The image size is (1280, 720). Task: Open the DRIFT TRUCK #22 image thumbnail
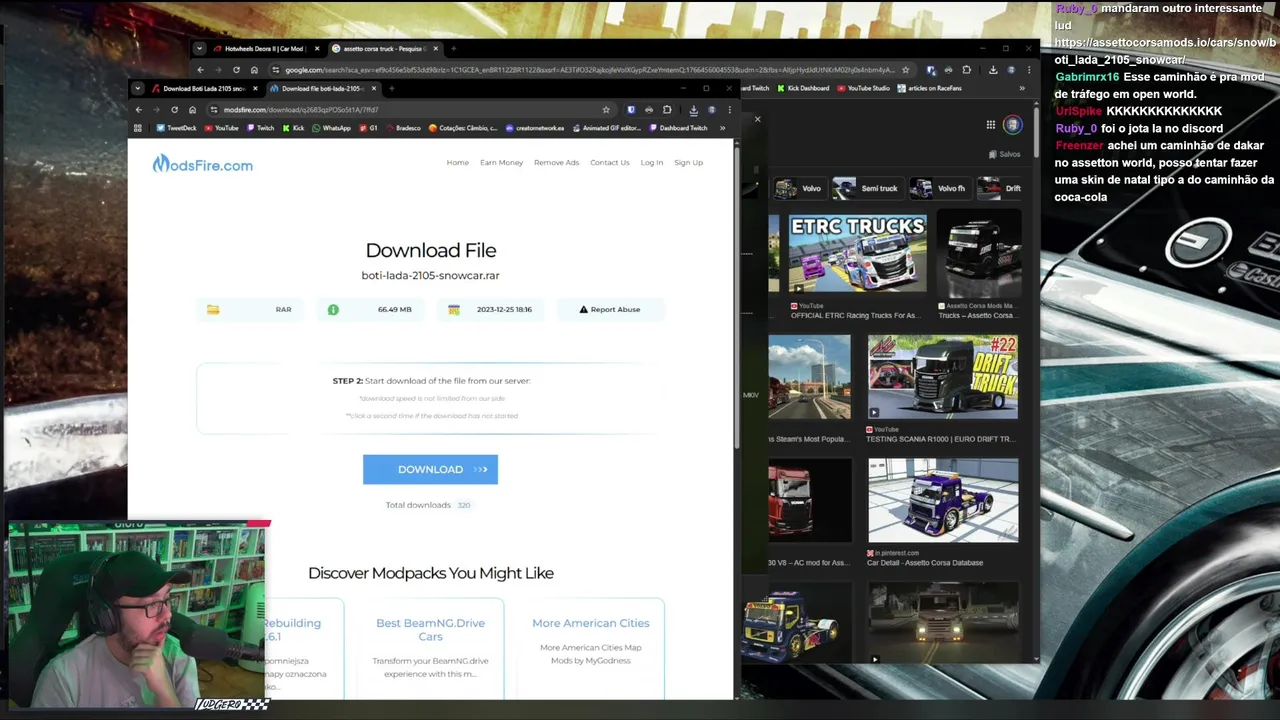coord(943,377)
